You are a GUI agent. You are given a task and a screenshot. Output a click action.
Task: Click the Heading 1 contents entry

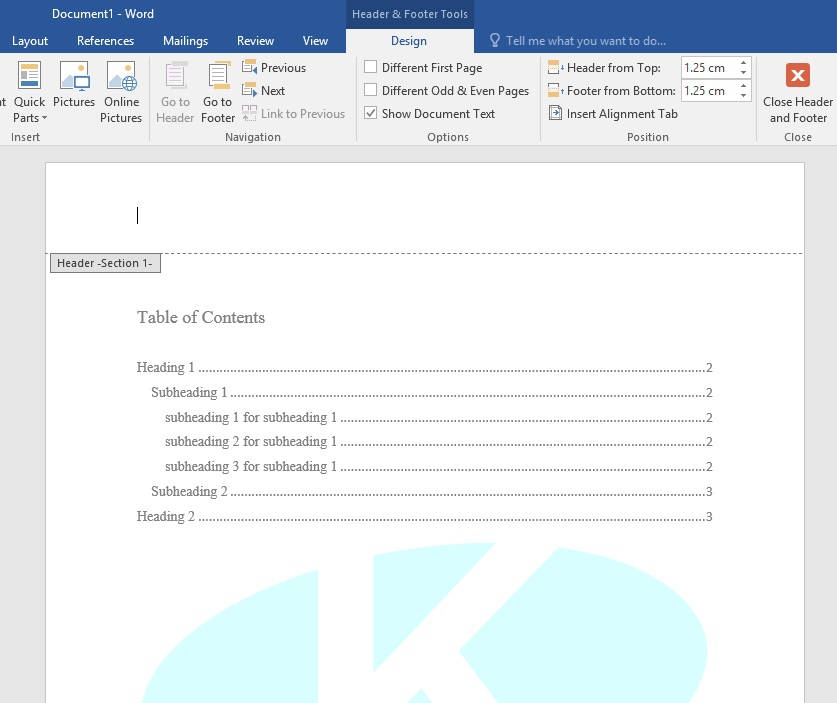424,367
